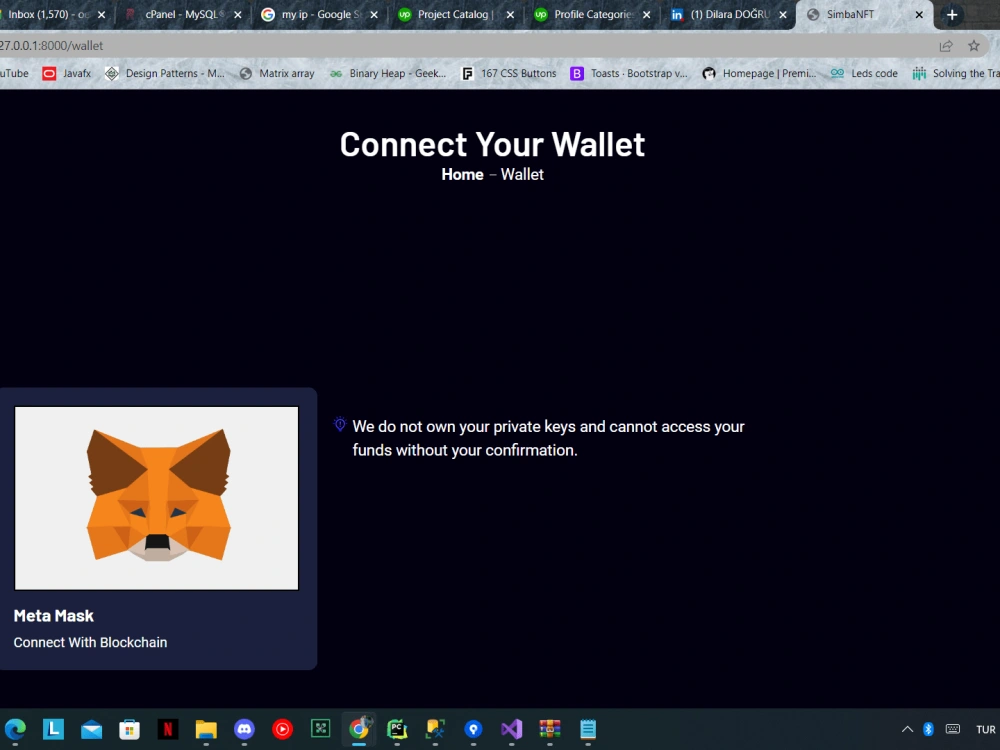Open the Homepage | Premi... GitHub bookmark
This screenshot has height=750, width=1000.
coord(759,73)
